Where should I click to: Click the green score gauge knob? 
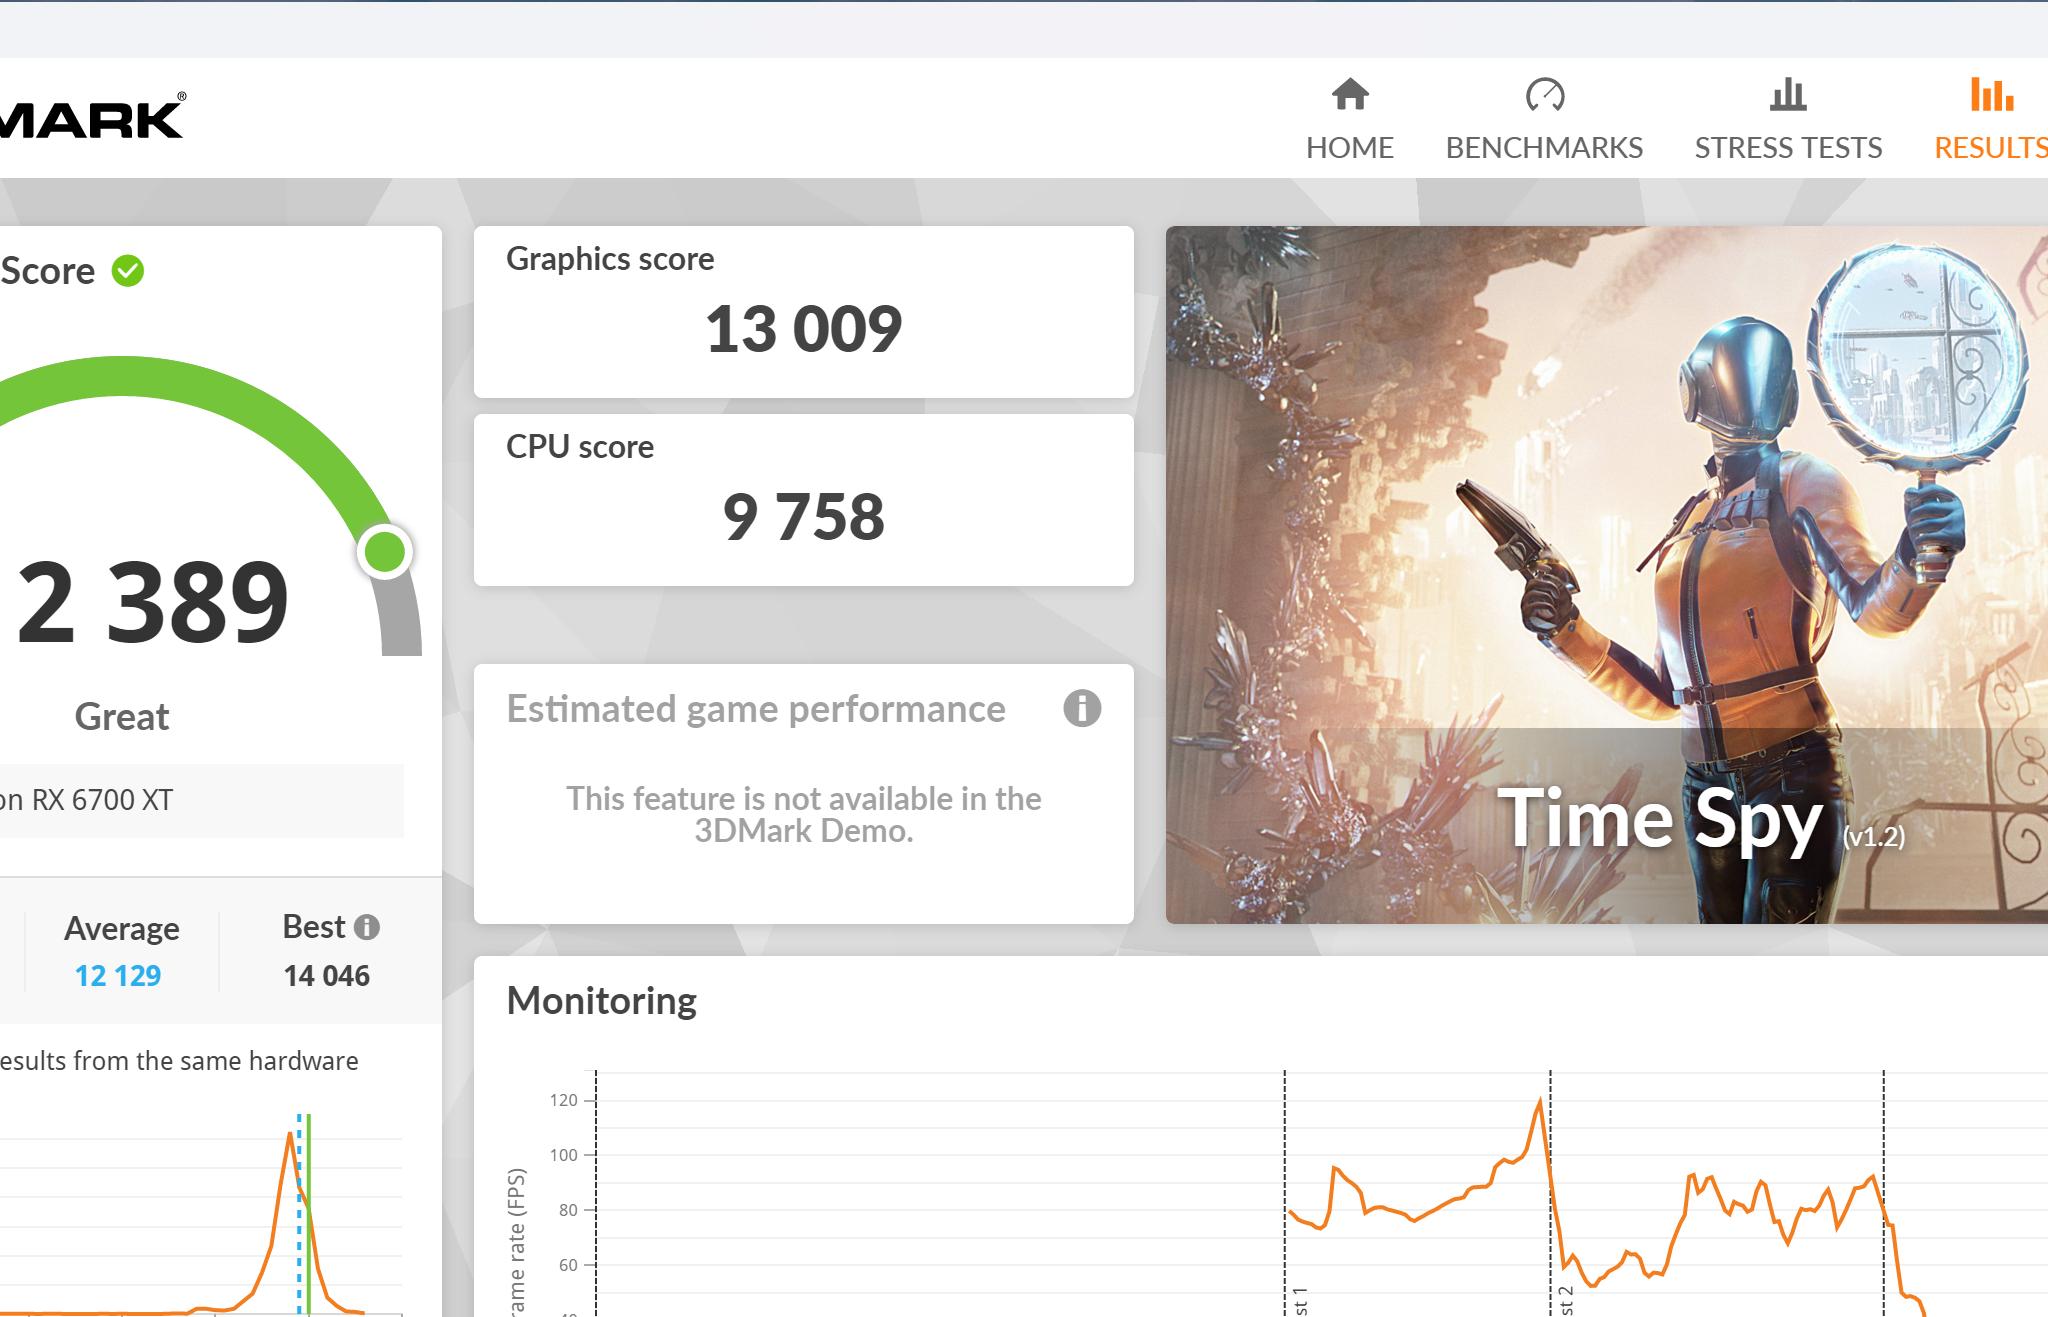pyautogui.click(x=385, y=551)
